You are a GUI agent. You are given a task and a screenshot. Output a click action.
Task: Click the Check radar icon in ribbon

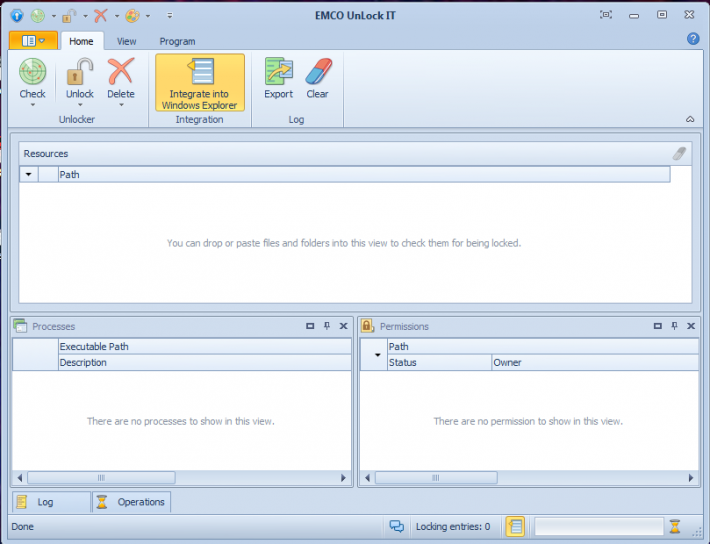(x=33, y=72)
